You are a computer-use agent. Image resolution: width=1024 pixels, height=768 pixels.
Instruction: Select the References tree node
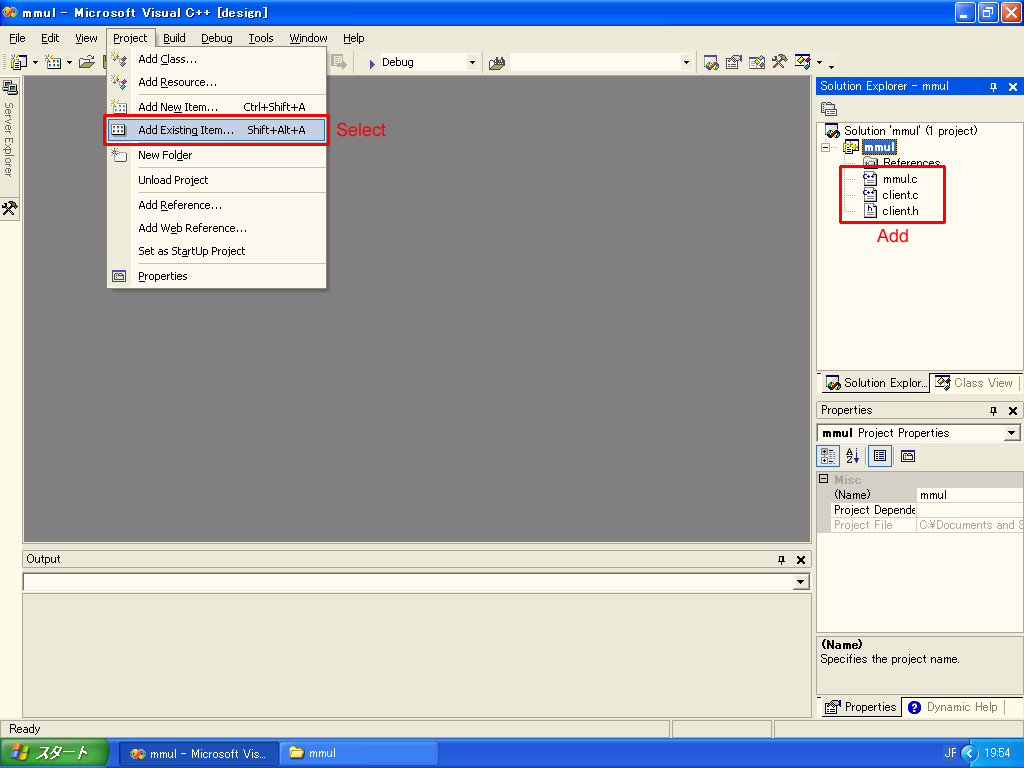tap(911, 163)
